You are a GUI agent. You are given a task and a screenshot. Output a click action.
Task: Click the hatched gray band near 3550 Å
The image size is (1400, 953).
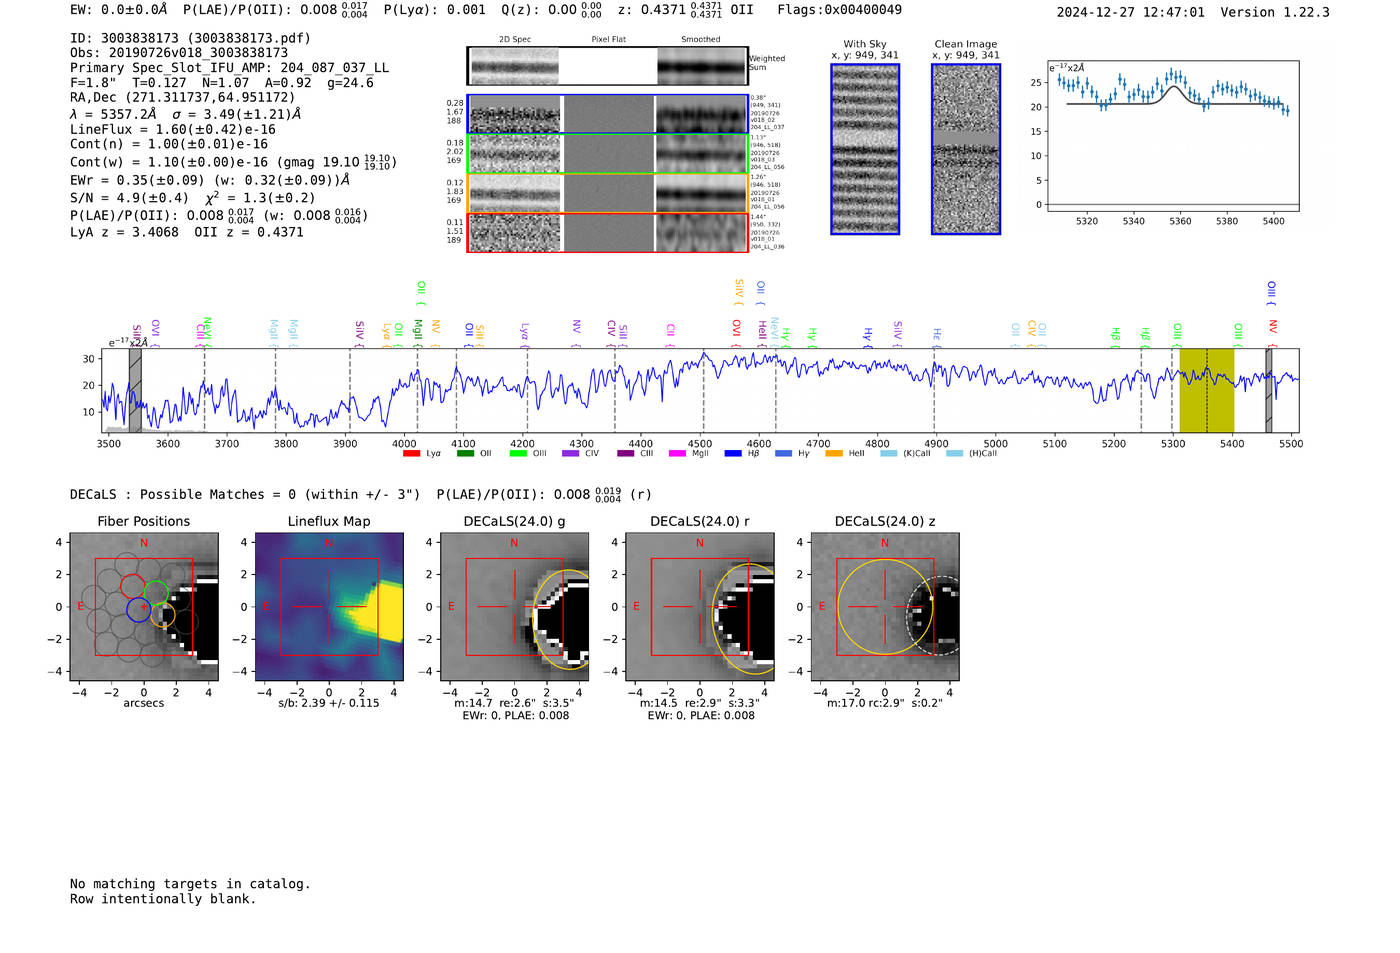point(135,390)
